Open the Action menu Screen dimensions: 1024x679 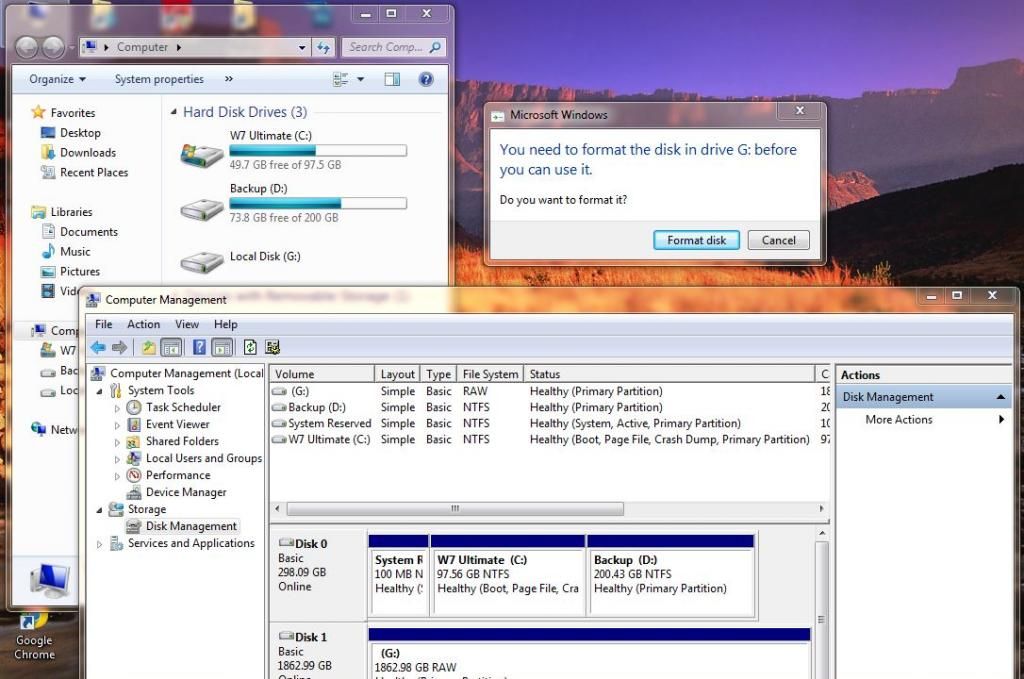143,324
